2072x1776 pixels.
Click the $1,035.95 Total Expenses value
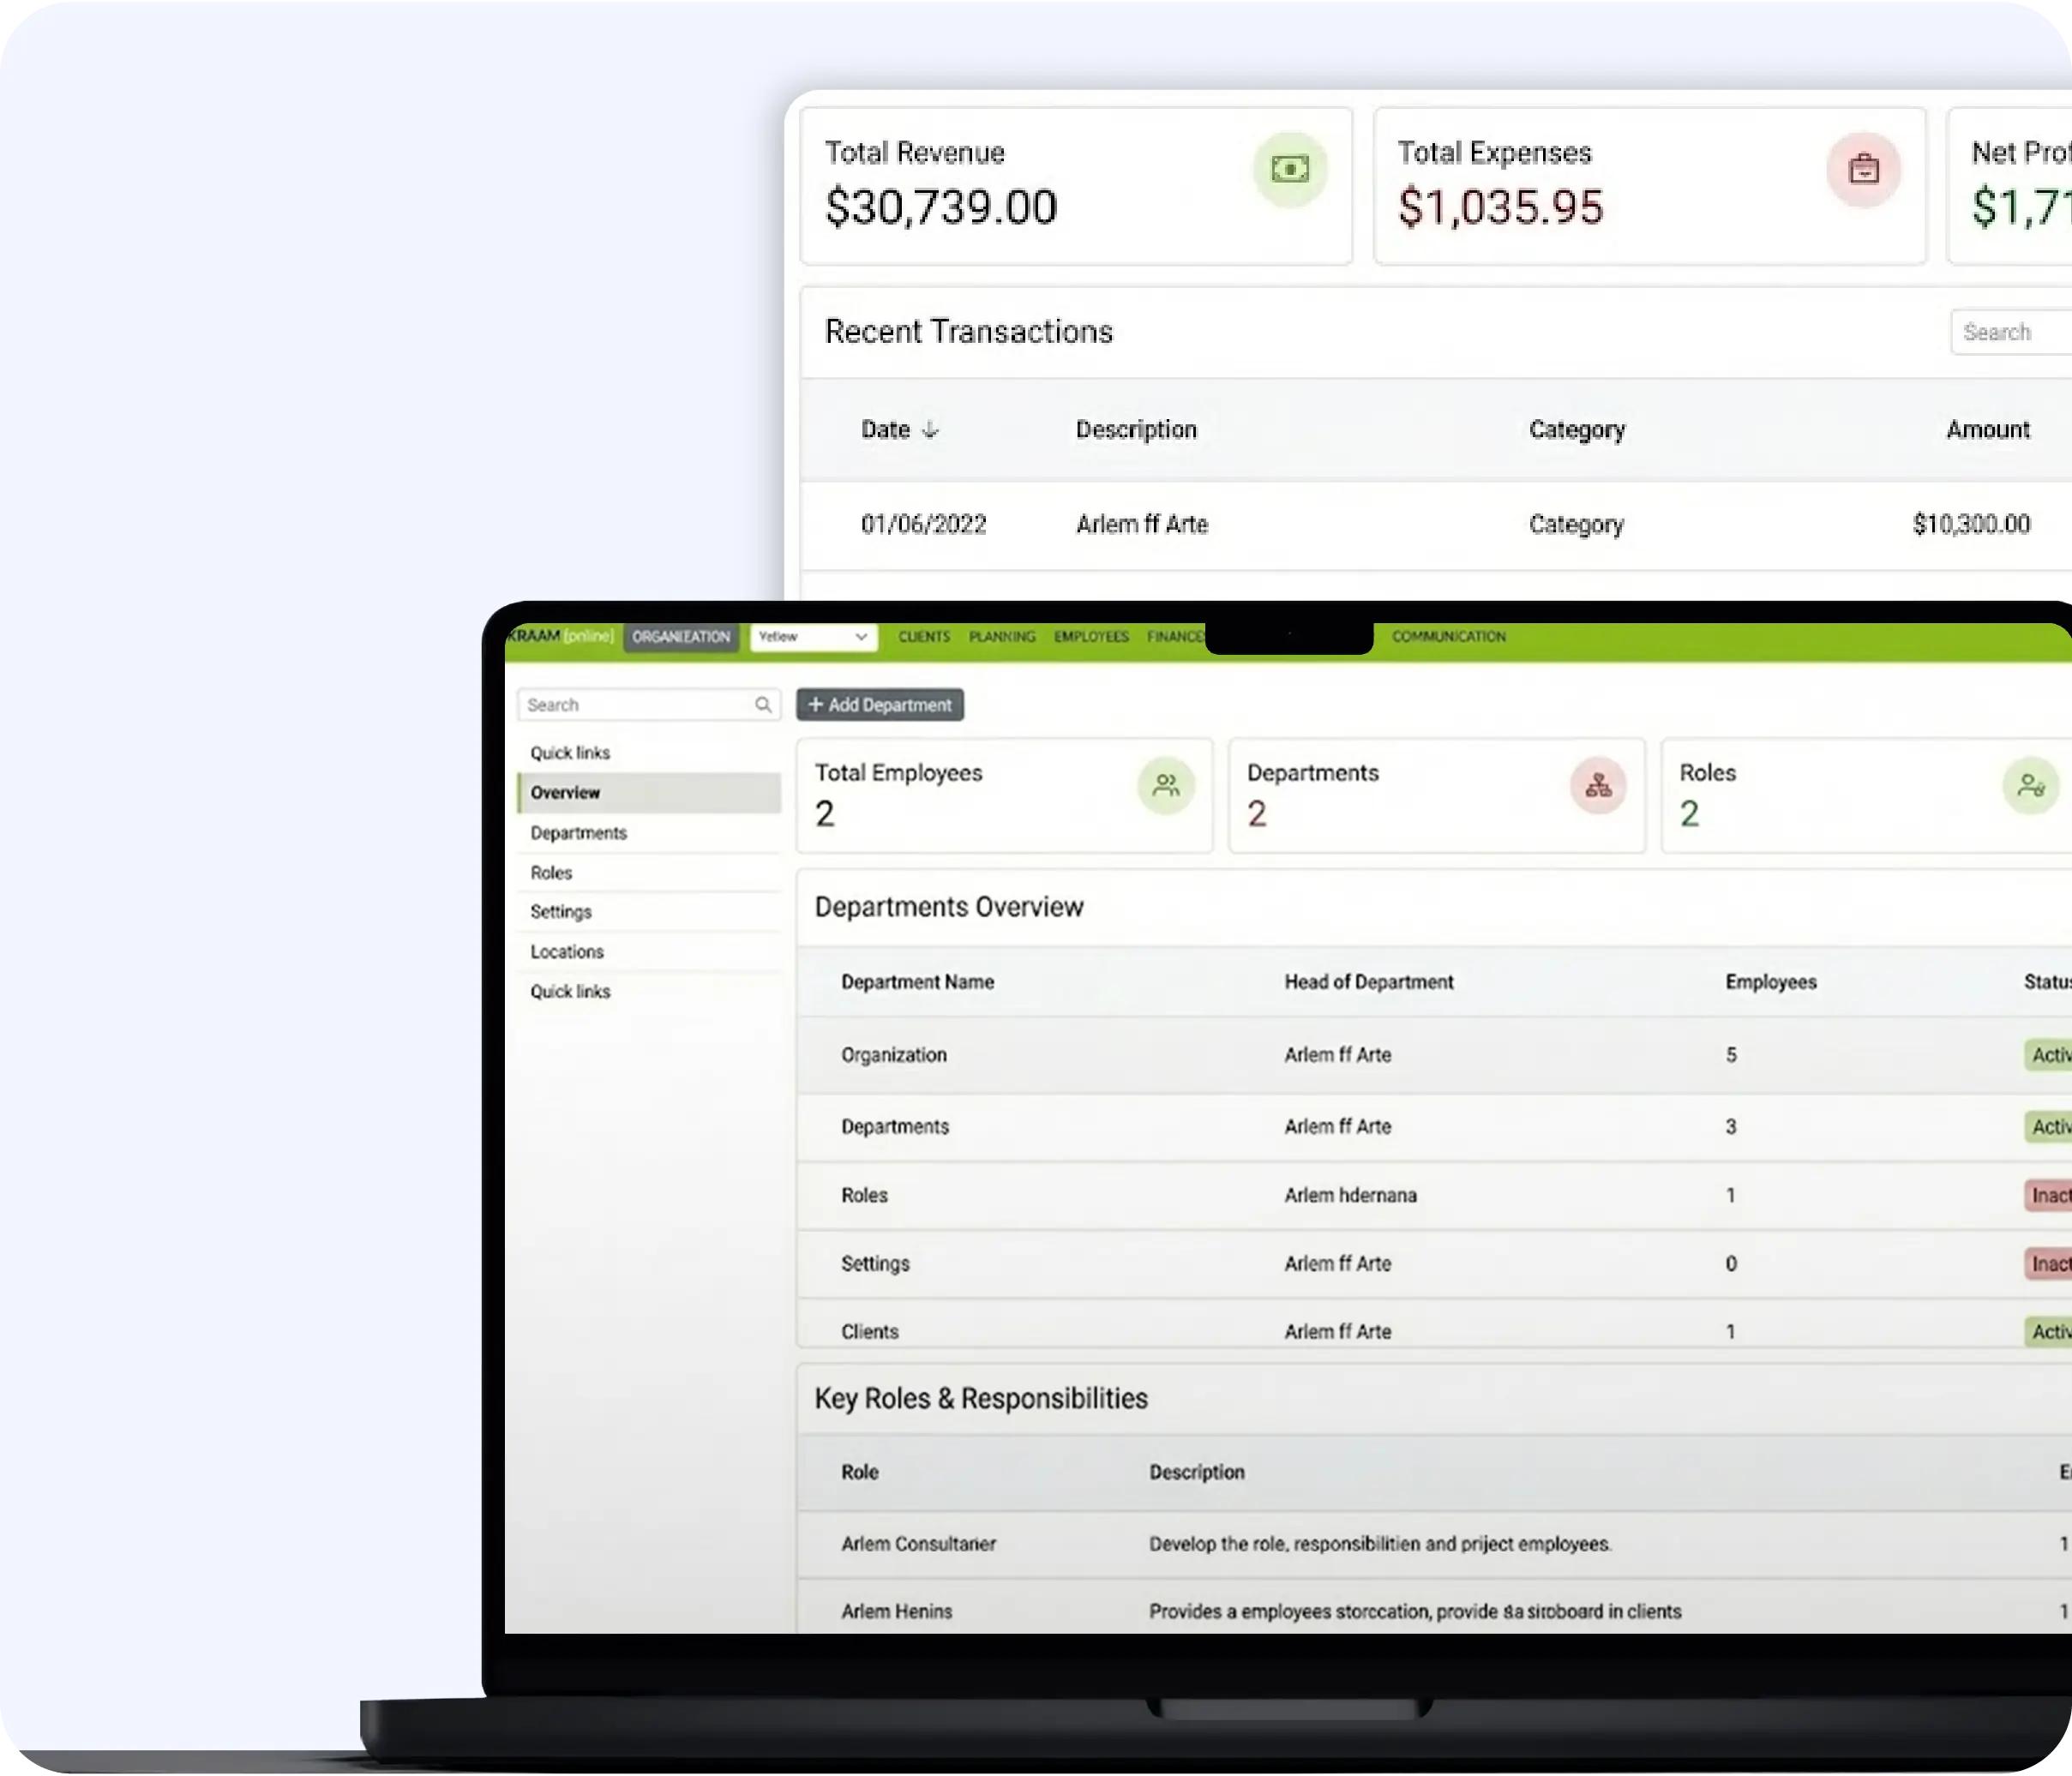tap(1500, 208)
